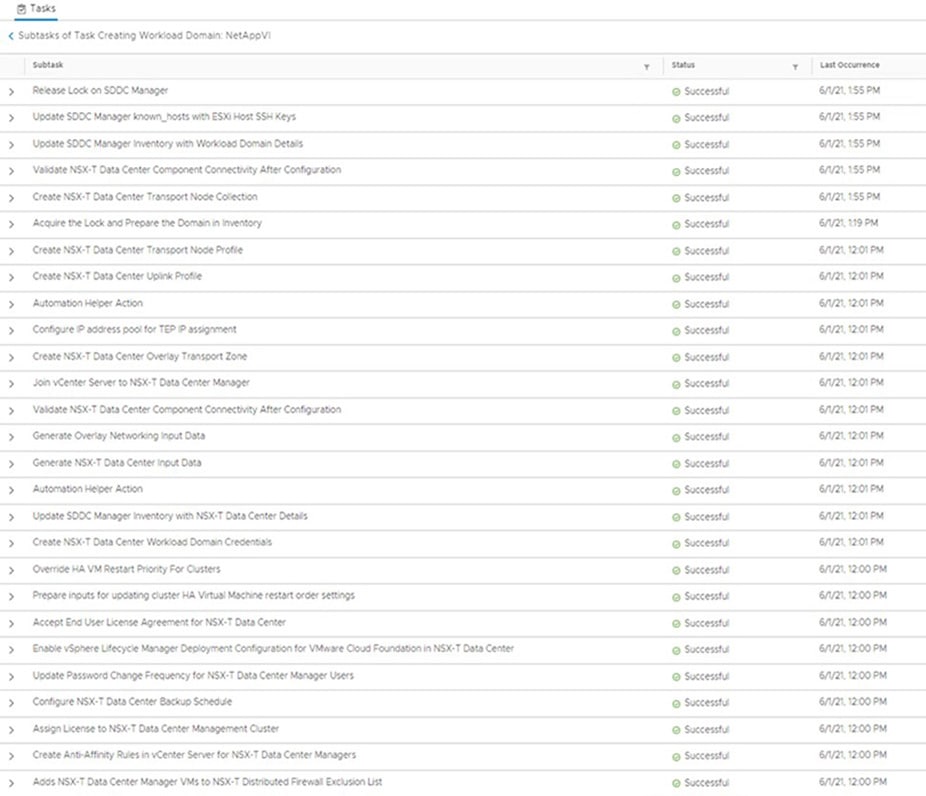The image size is (926, 796).
Task: Select 'Create NSX-T Data Center Workload Domain Credentials' text
Action: 152,542
